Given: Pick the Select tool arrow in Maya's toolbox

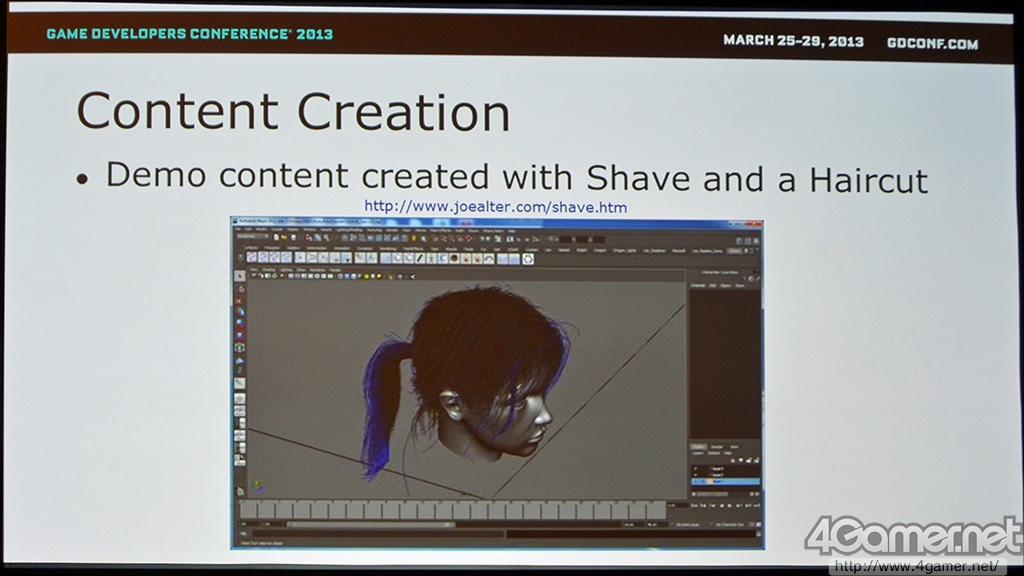Looking at the screenshot, I should click(x=240, y=276).
